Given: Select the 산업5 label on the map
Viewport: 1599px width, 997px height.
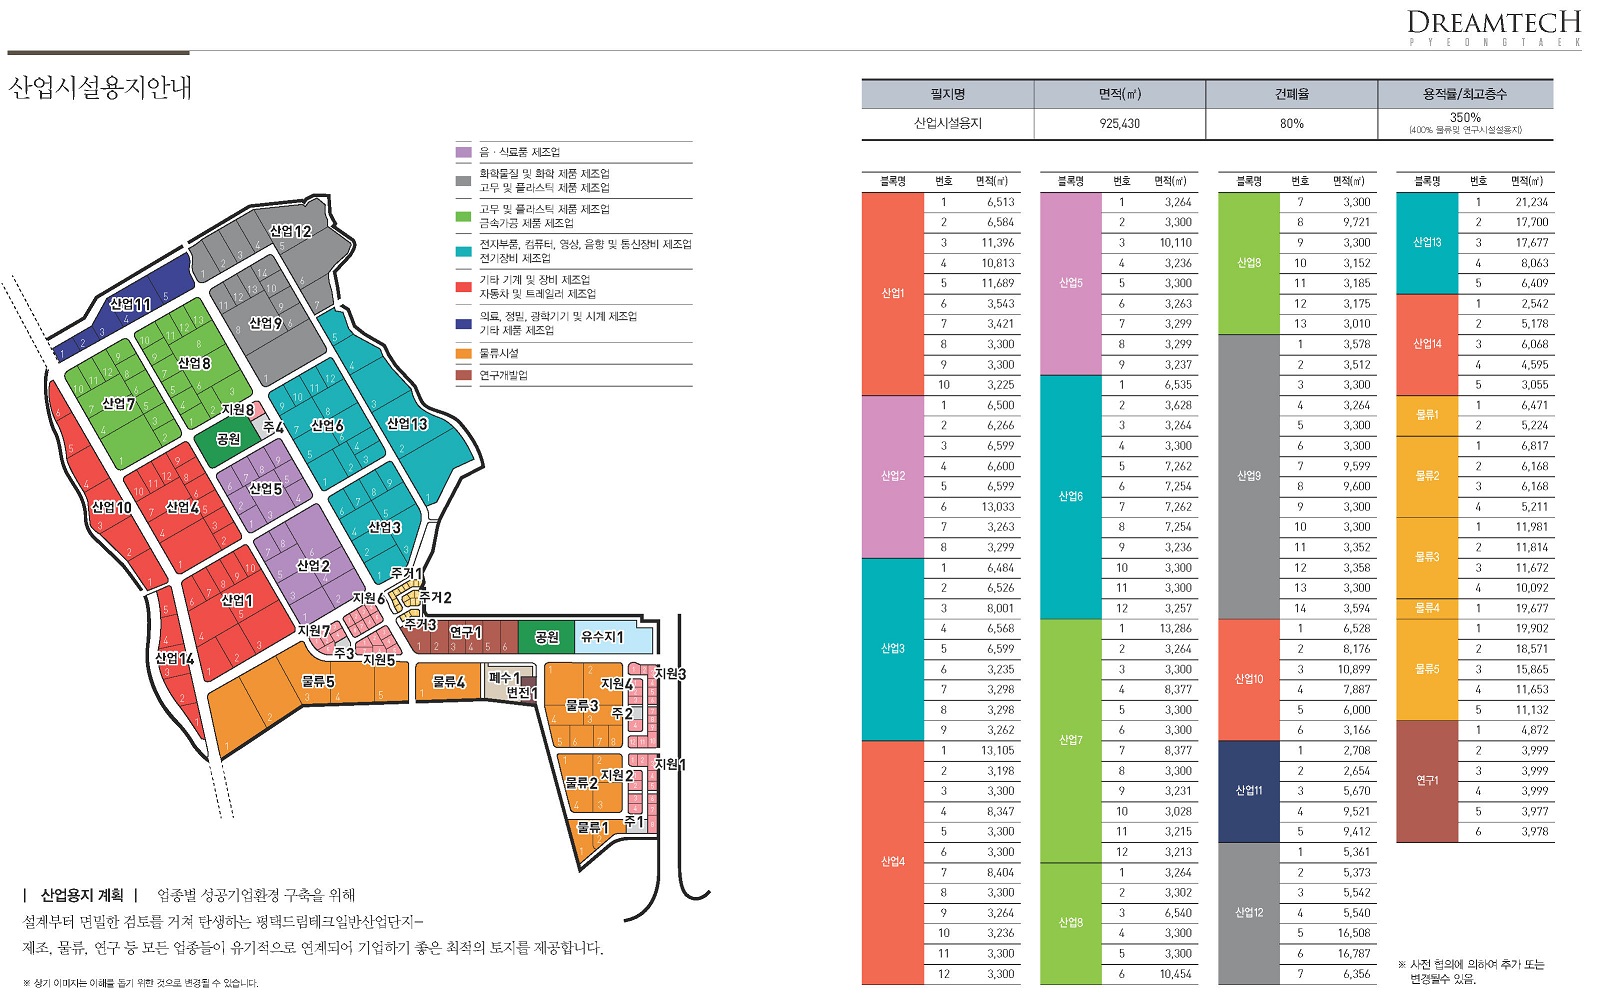Looking at the screenshot, I should pos(265,488).
